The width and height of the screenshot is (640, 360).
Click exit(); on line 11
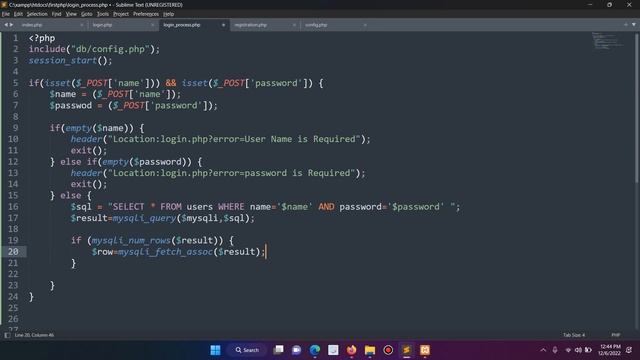[x=89, y=151]
